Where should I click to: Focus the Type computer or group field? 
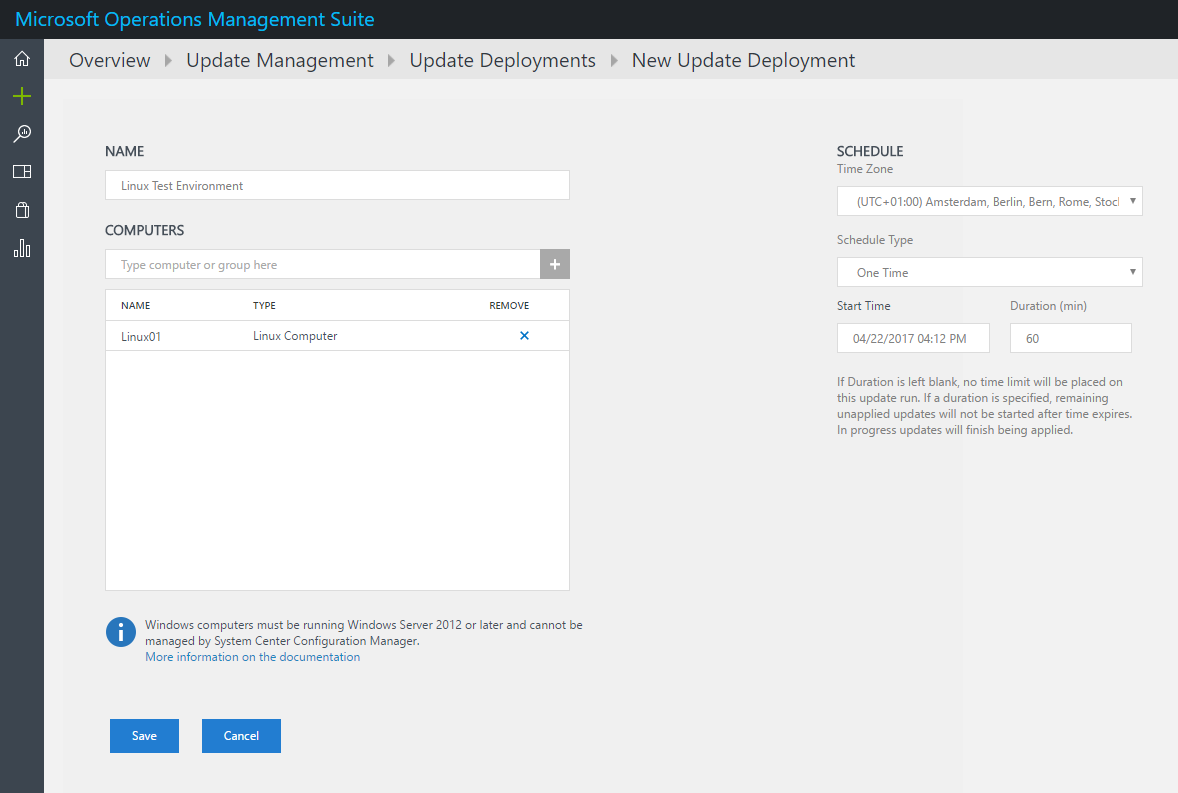tap(322, 264)
